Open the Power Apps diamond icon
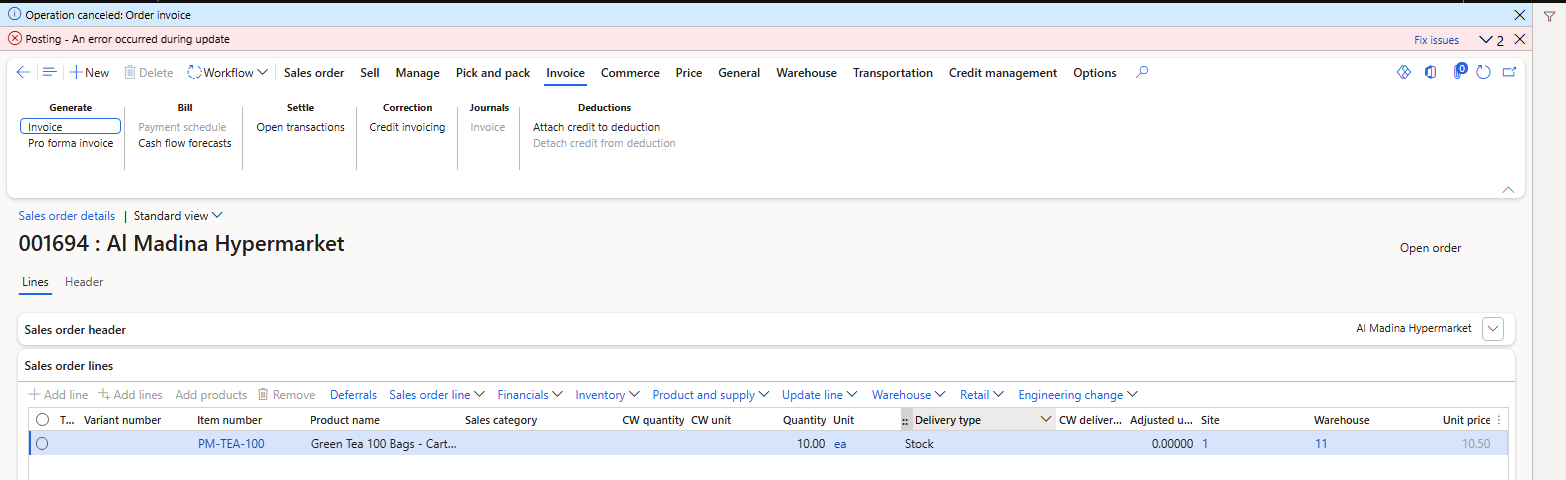1566x480 pixels. coord(1403,72)
